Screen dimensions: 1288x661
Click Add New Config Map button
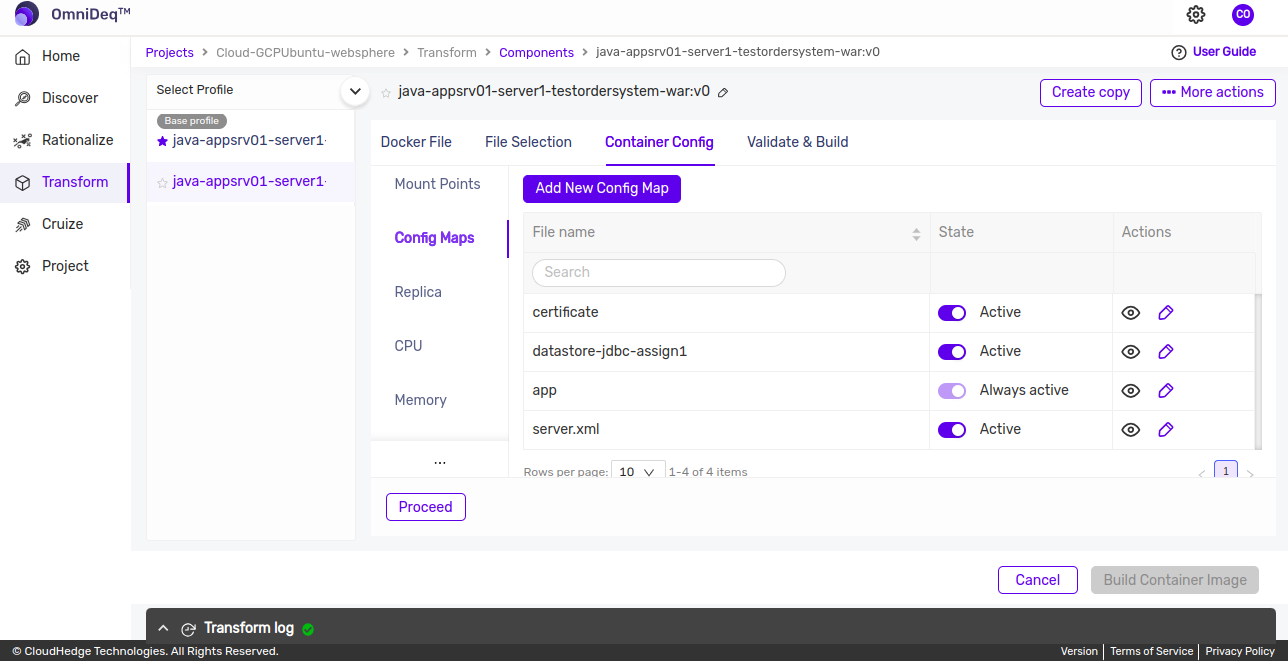coord(602,188)
